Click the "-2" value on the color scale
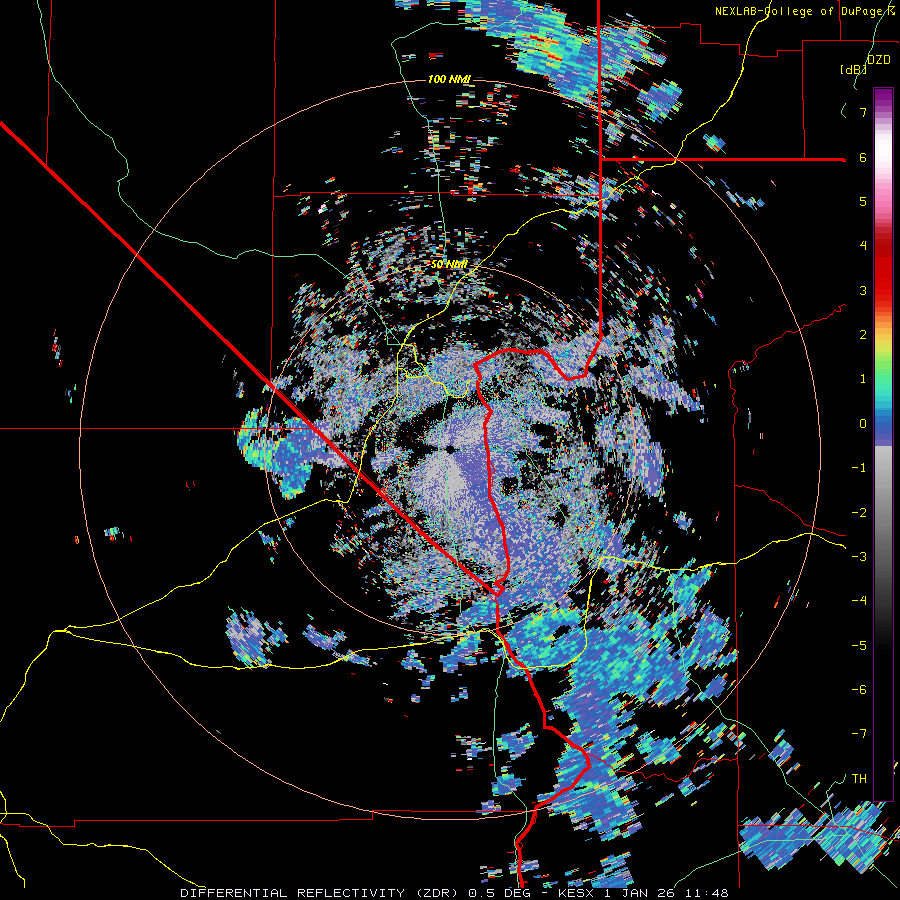This screenshot has height=900, width=900. [859, 513]
